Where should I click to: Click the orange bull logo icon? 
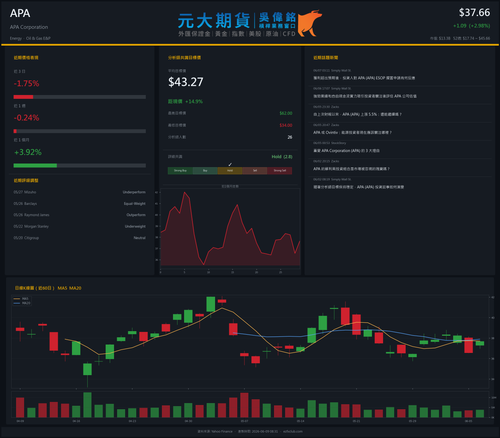(x=310, y=23)
